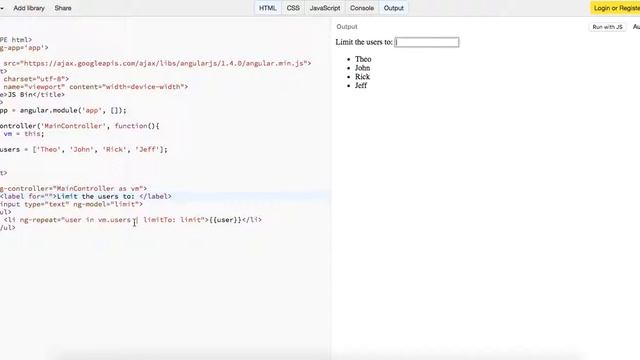Screen dimensions: 640x360
Task: Place cursor on the users array line
Action: (84, 150)
